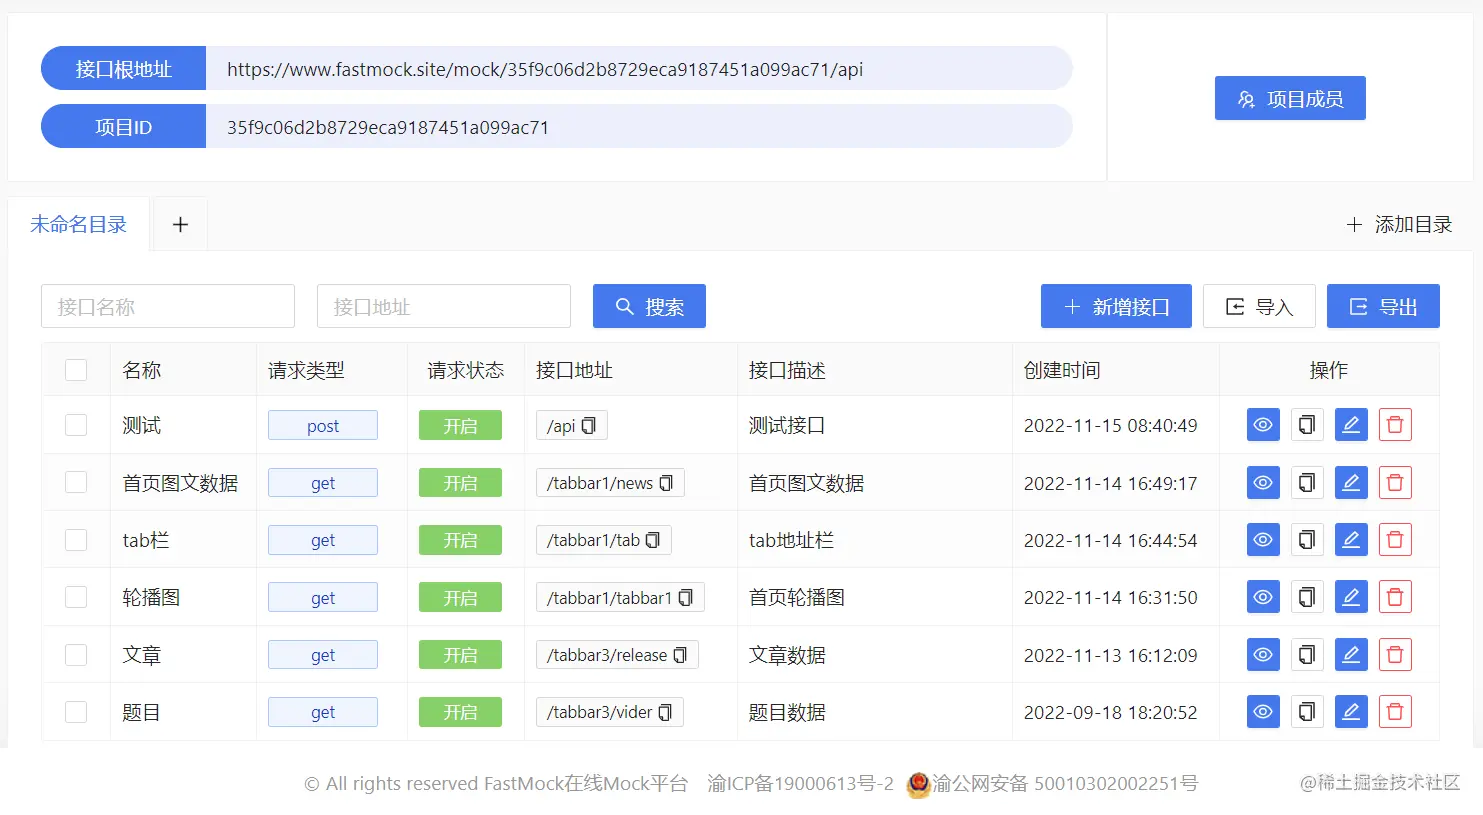Copy the 首页图文数据 row using action icon
Viewport: 1483px width, 815px height.
click(1307, 483)
